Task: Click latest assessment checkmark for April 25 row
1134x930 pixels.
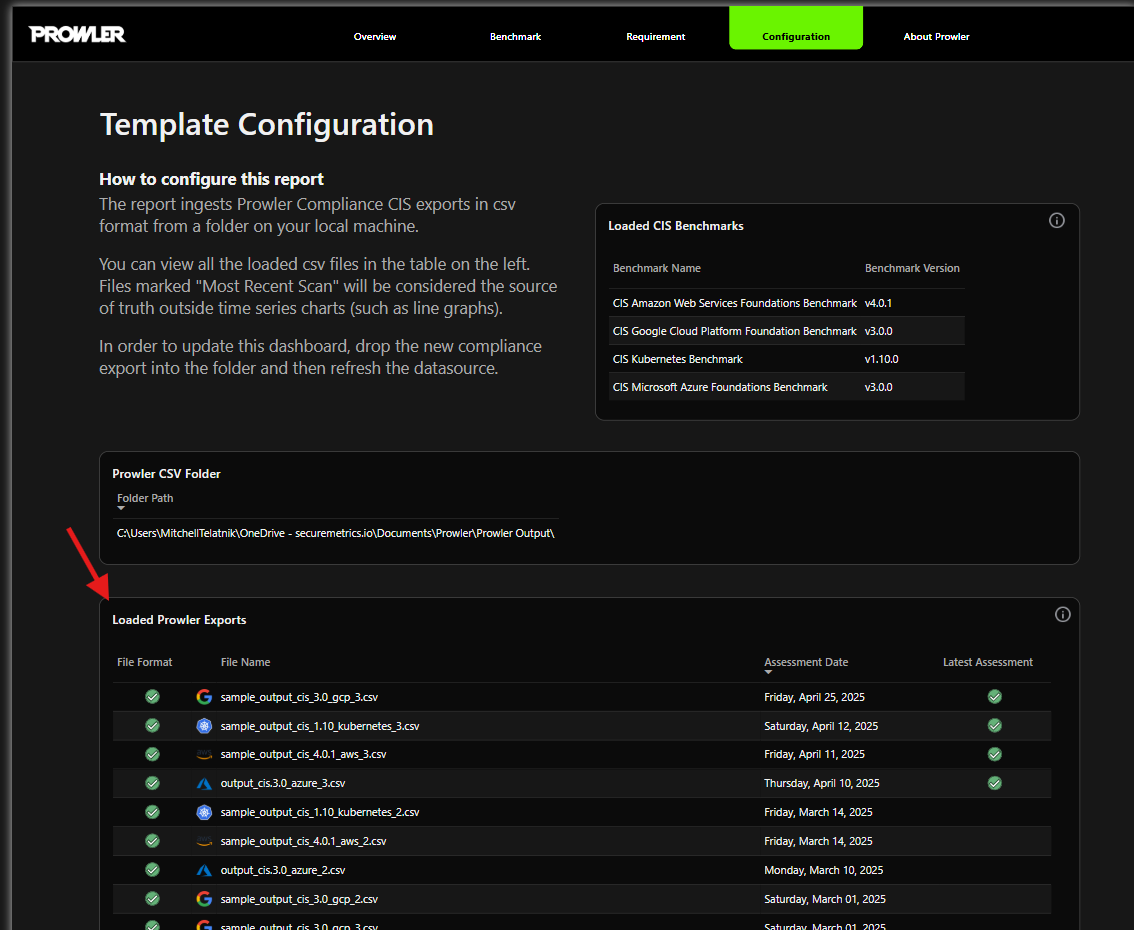Action: coord(994,697)
